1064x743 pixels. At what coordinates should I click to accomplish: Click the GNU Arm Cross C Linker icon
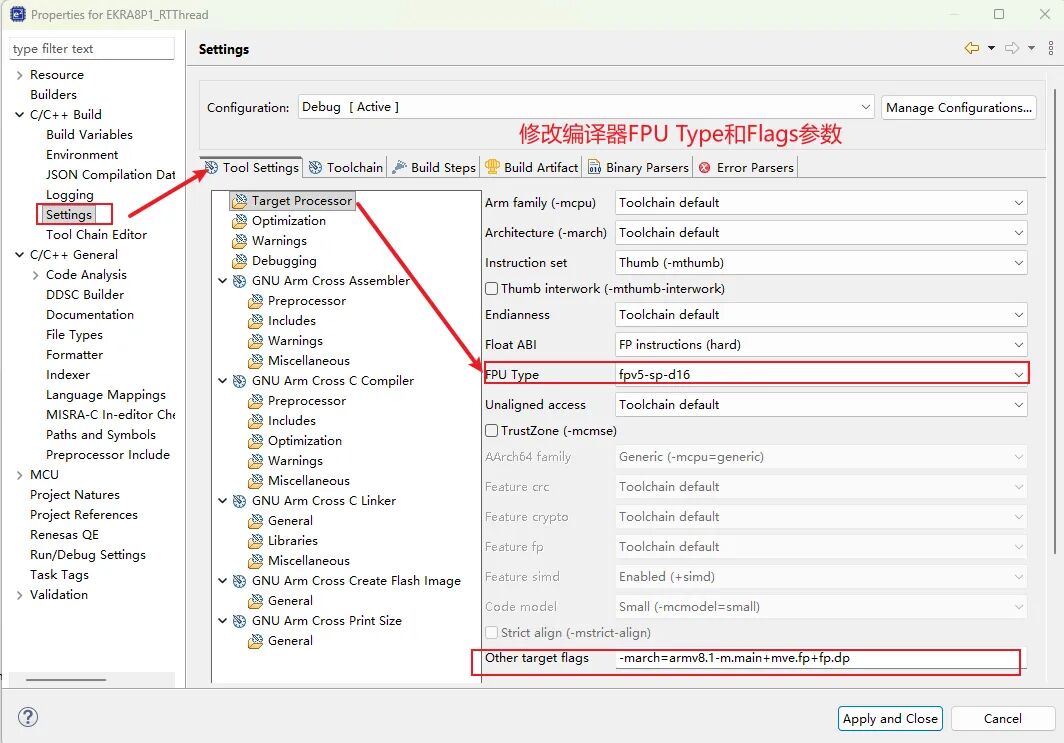point(240,501)
